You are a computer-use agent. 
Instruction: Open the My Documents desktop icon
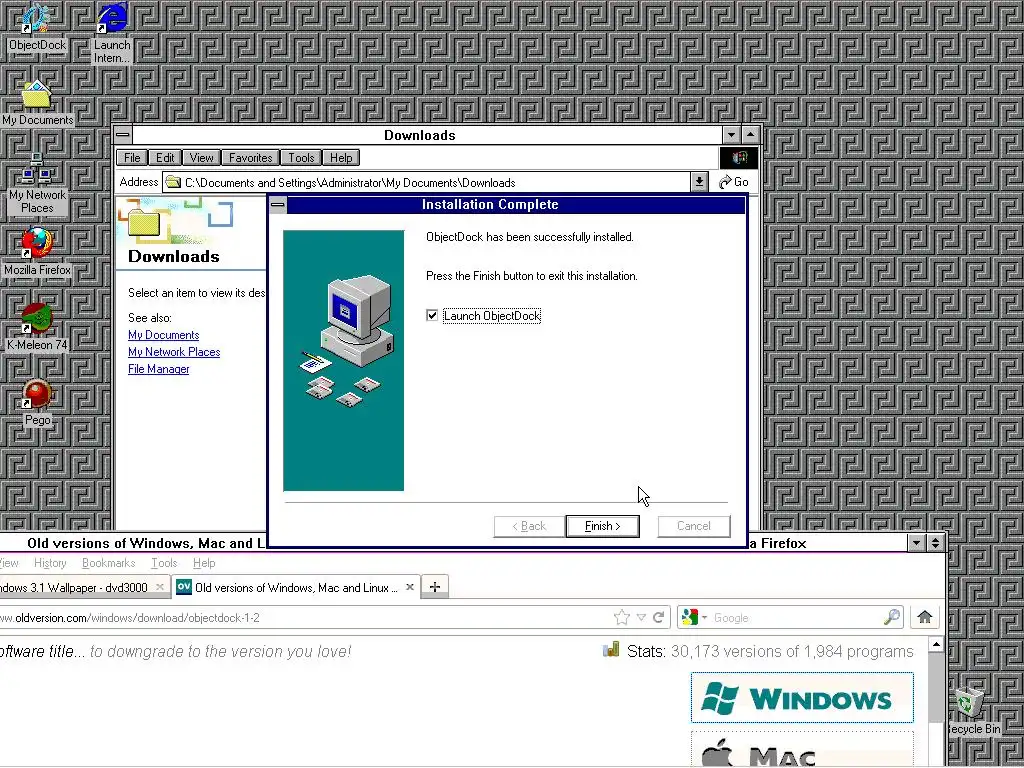coord(37,103)
